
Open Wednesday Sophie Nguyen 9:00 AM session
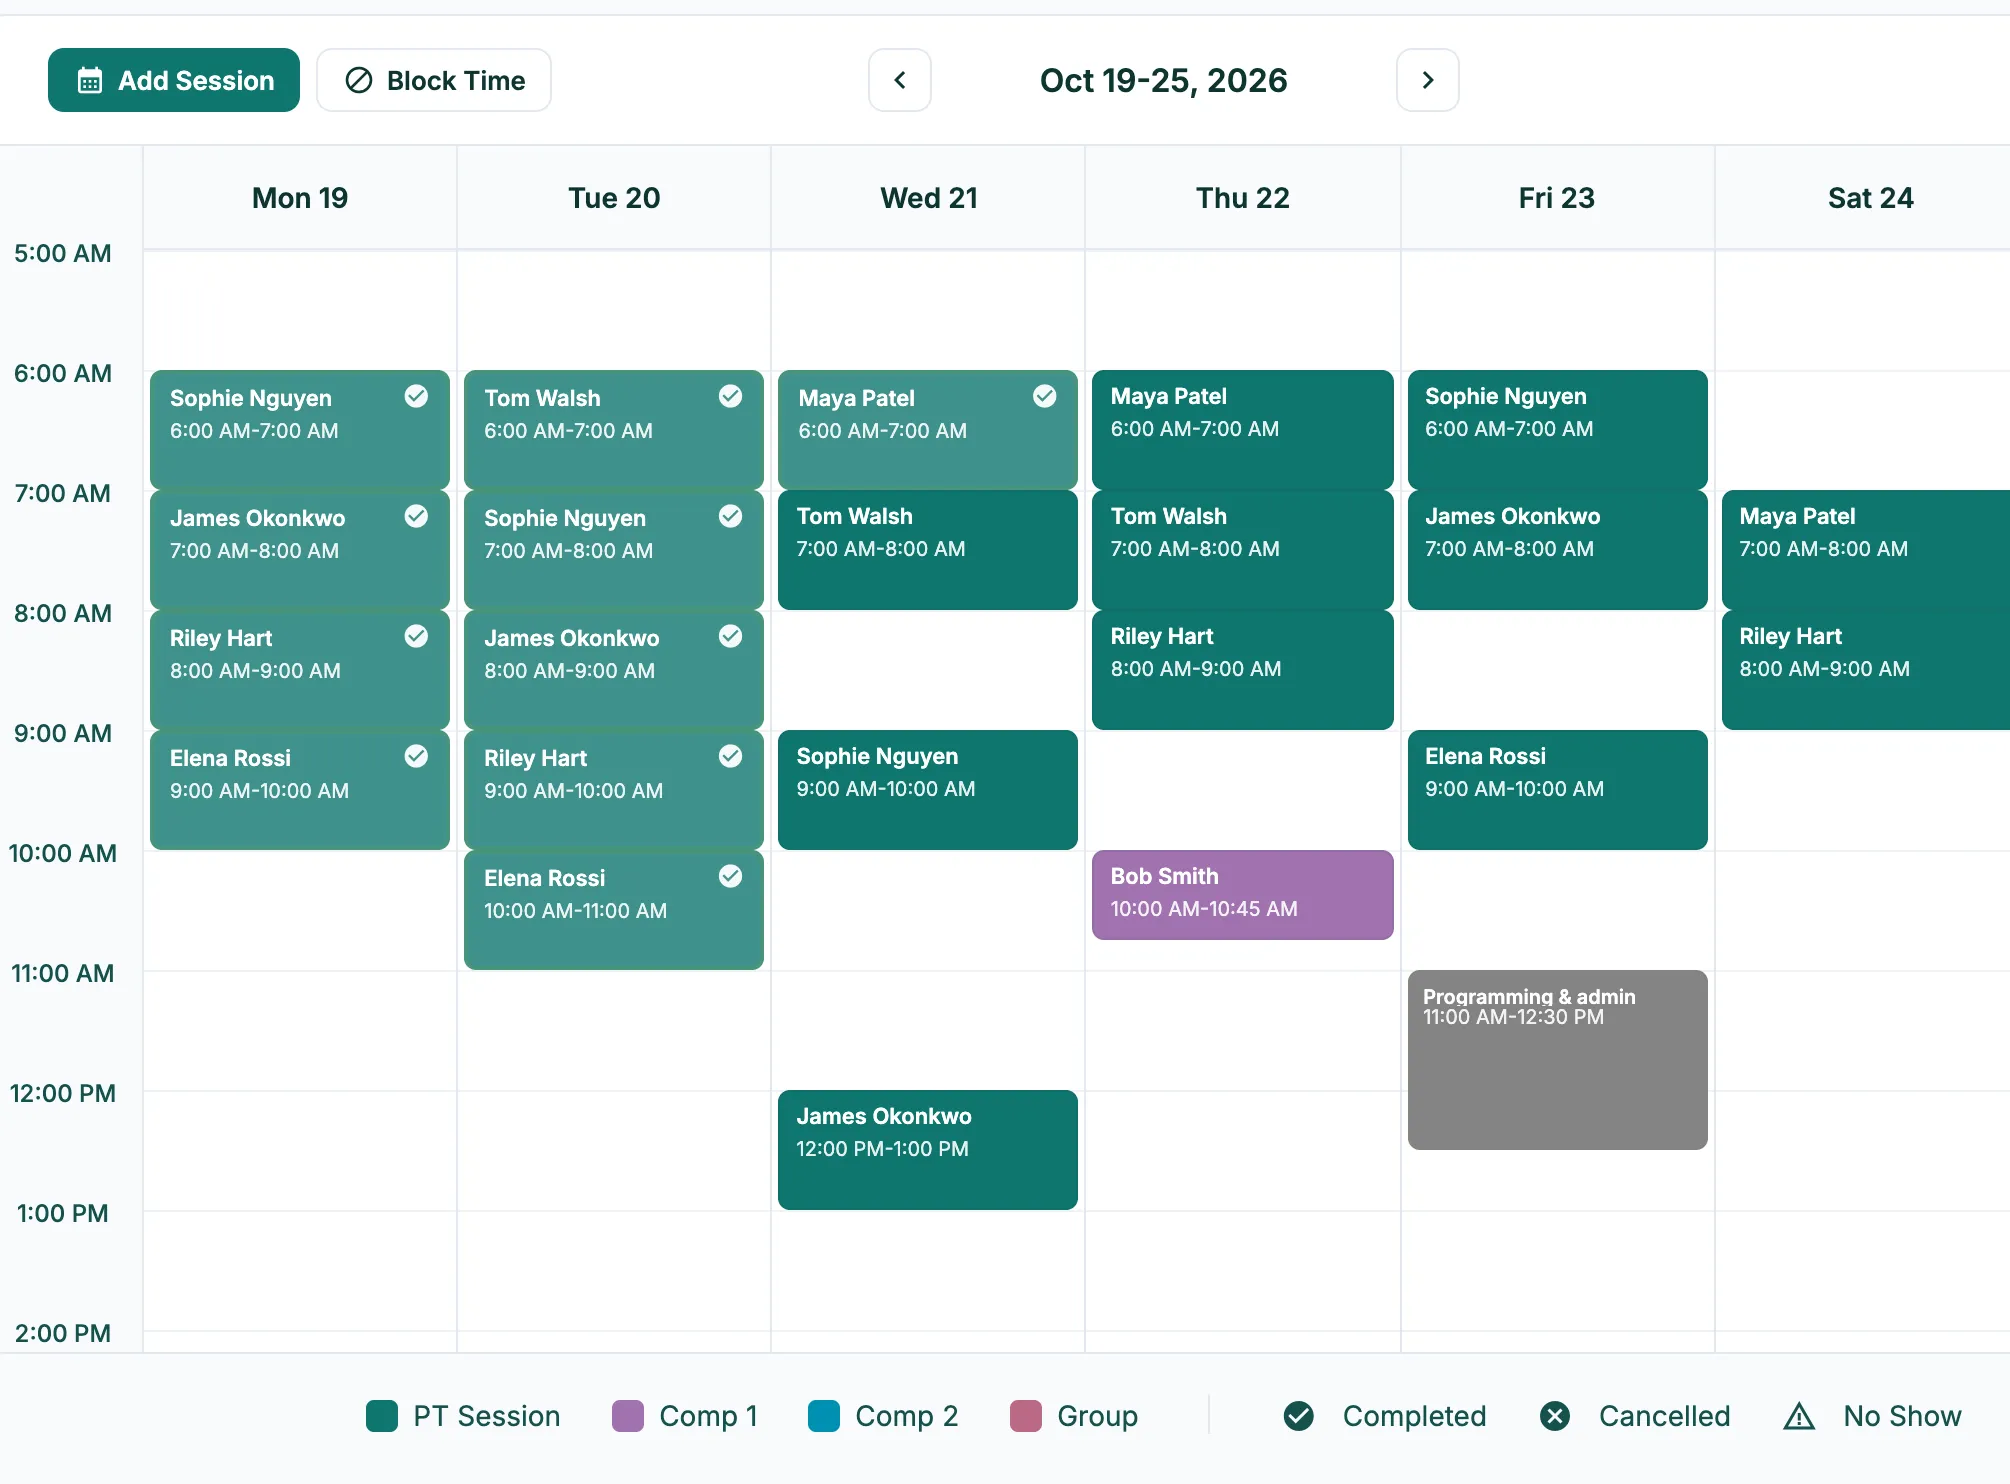coord(928,790)
